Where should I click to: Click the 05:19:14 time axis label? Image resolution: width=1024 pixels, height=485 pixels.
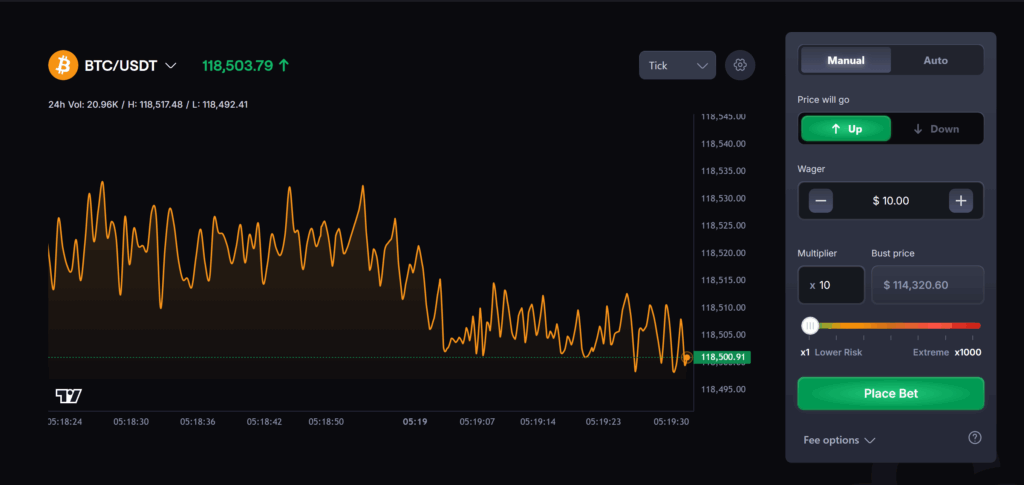[x=538, y=422]
